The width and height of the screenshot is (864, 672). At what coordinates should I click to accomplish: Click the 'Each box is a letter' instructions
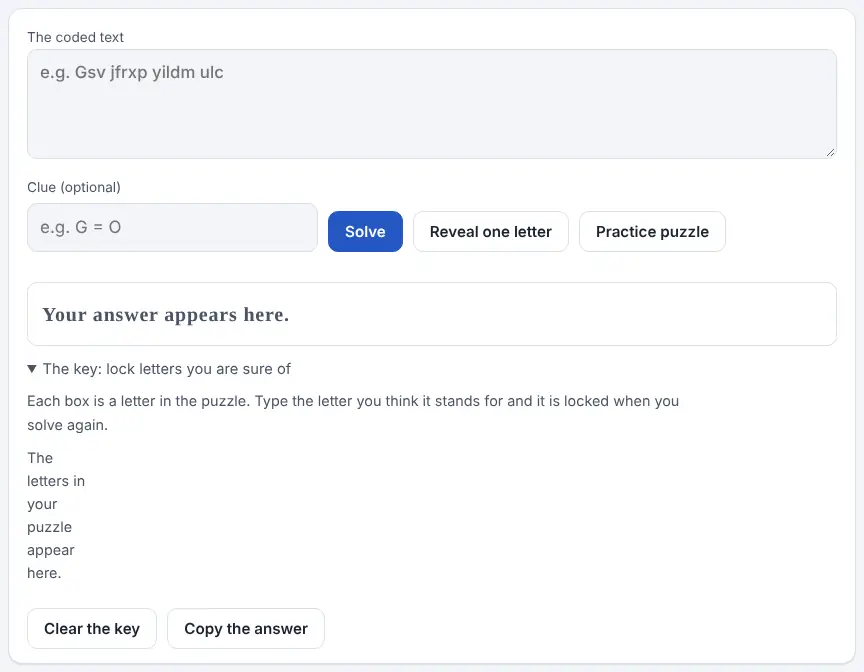click(353, 413)
